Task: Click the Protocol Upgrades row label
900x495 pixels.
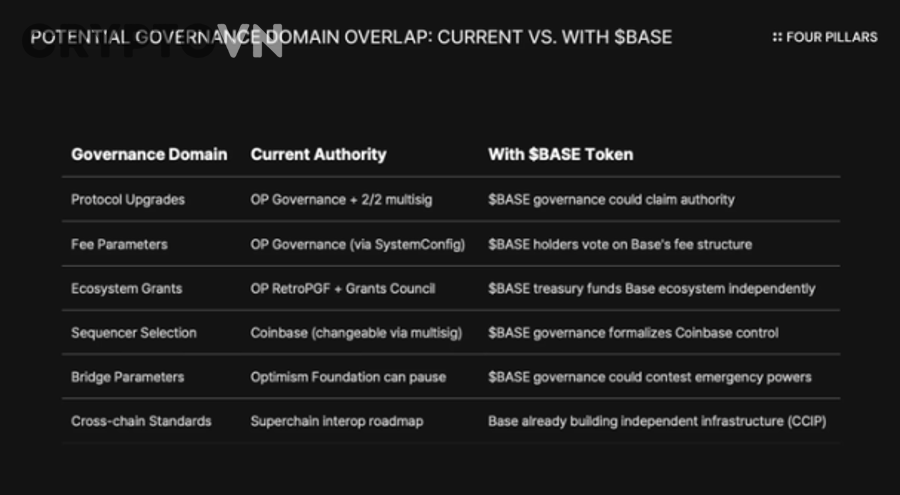Action: pos(128,200)
